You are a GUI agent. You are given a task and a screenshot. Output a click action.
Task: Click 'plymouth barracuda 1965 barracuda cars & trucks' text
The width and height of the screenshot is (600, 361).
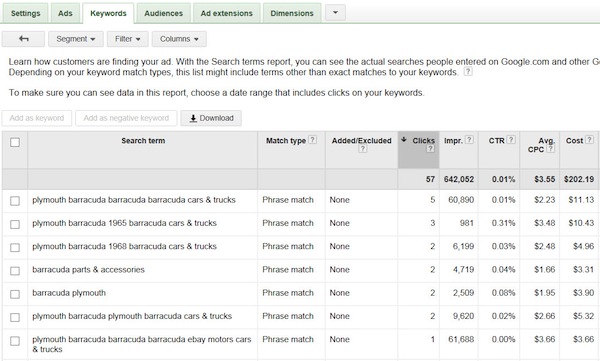click(x=124, y=223)
